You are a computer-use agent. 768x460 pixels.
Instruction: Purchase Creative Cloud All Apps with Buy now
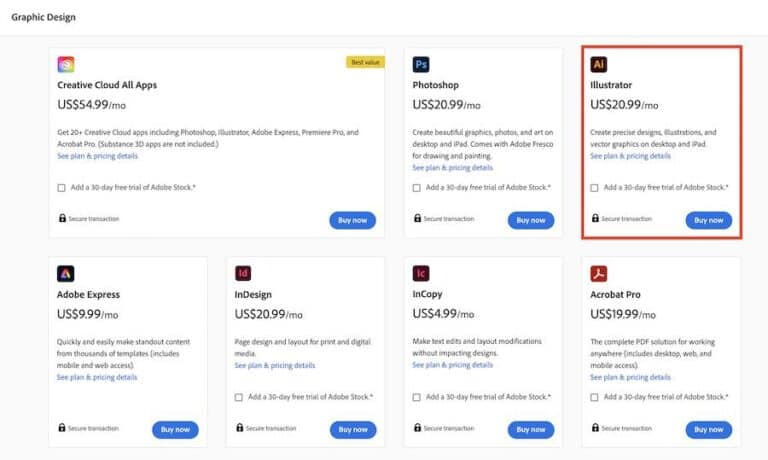click(352, 220)
